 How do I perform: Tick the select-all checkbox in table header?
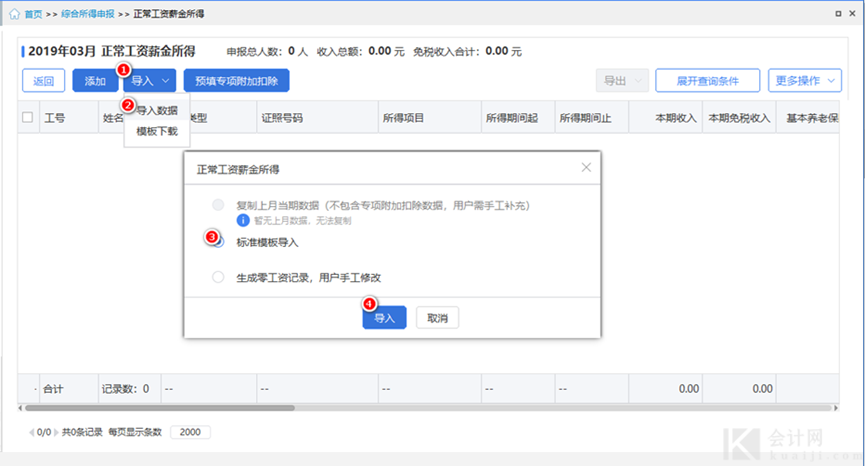point(28,118)
